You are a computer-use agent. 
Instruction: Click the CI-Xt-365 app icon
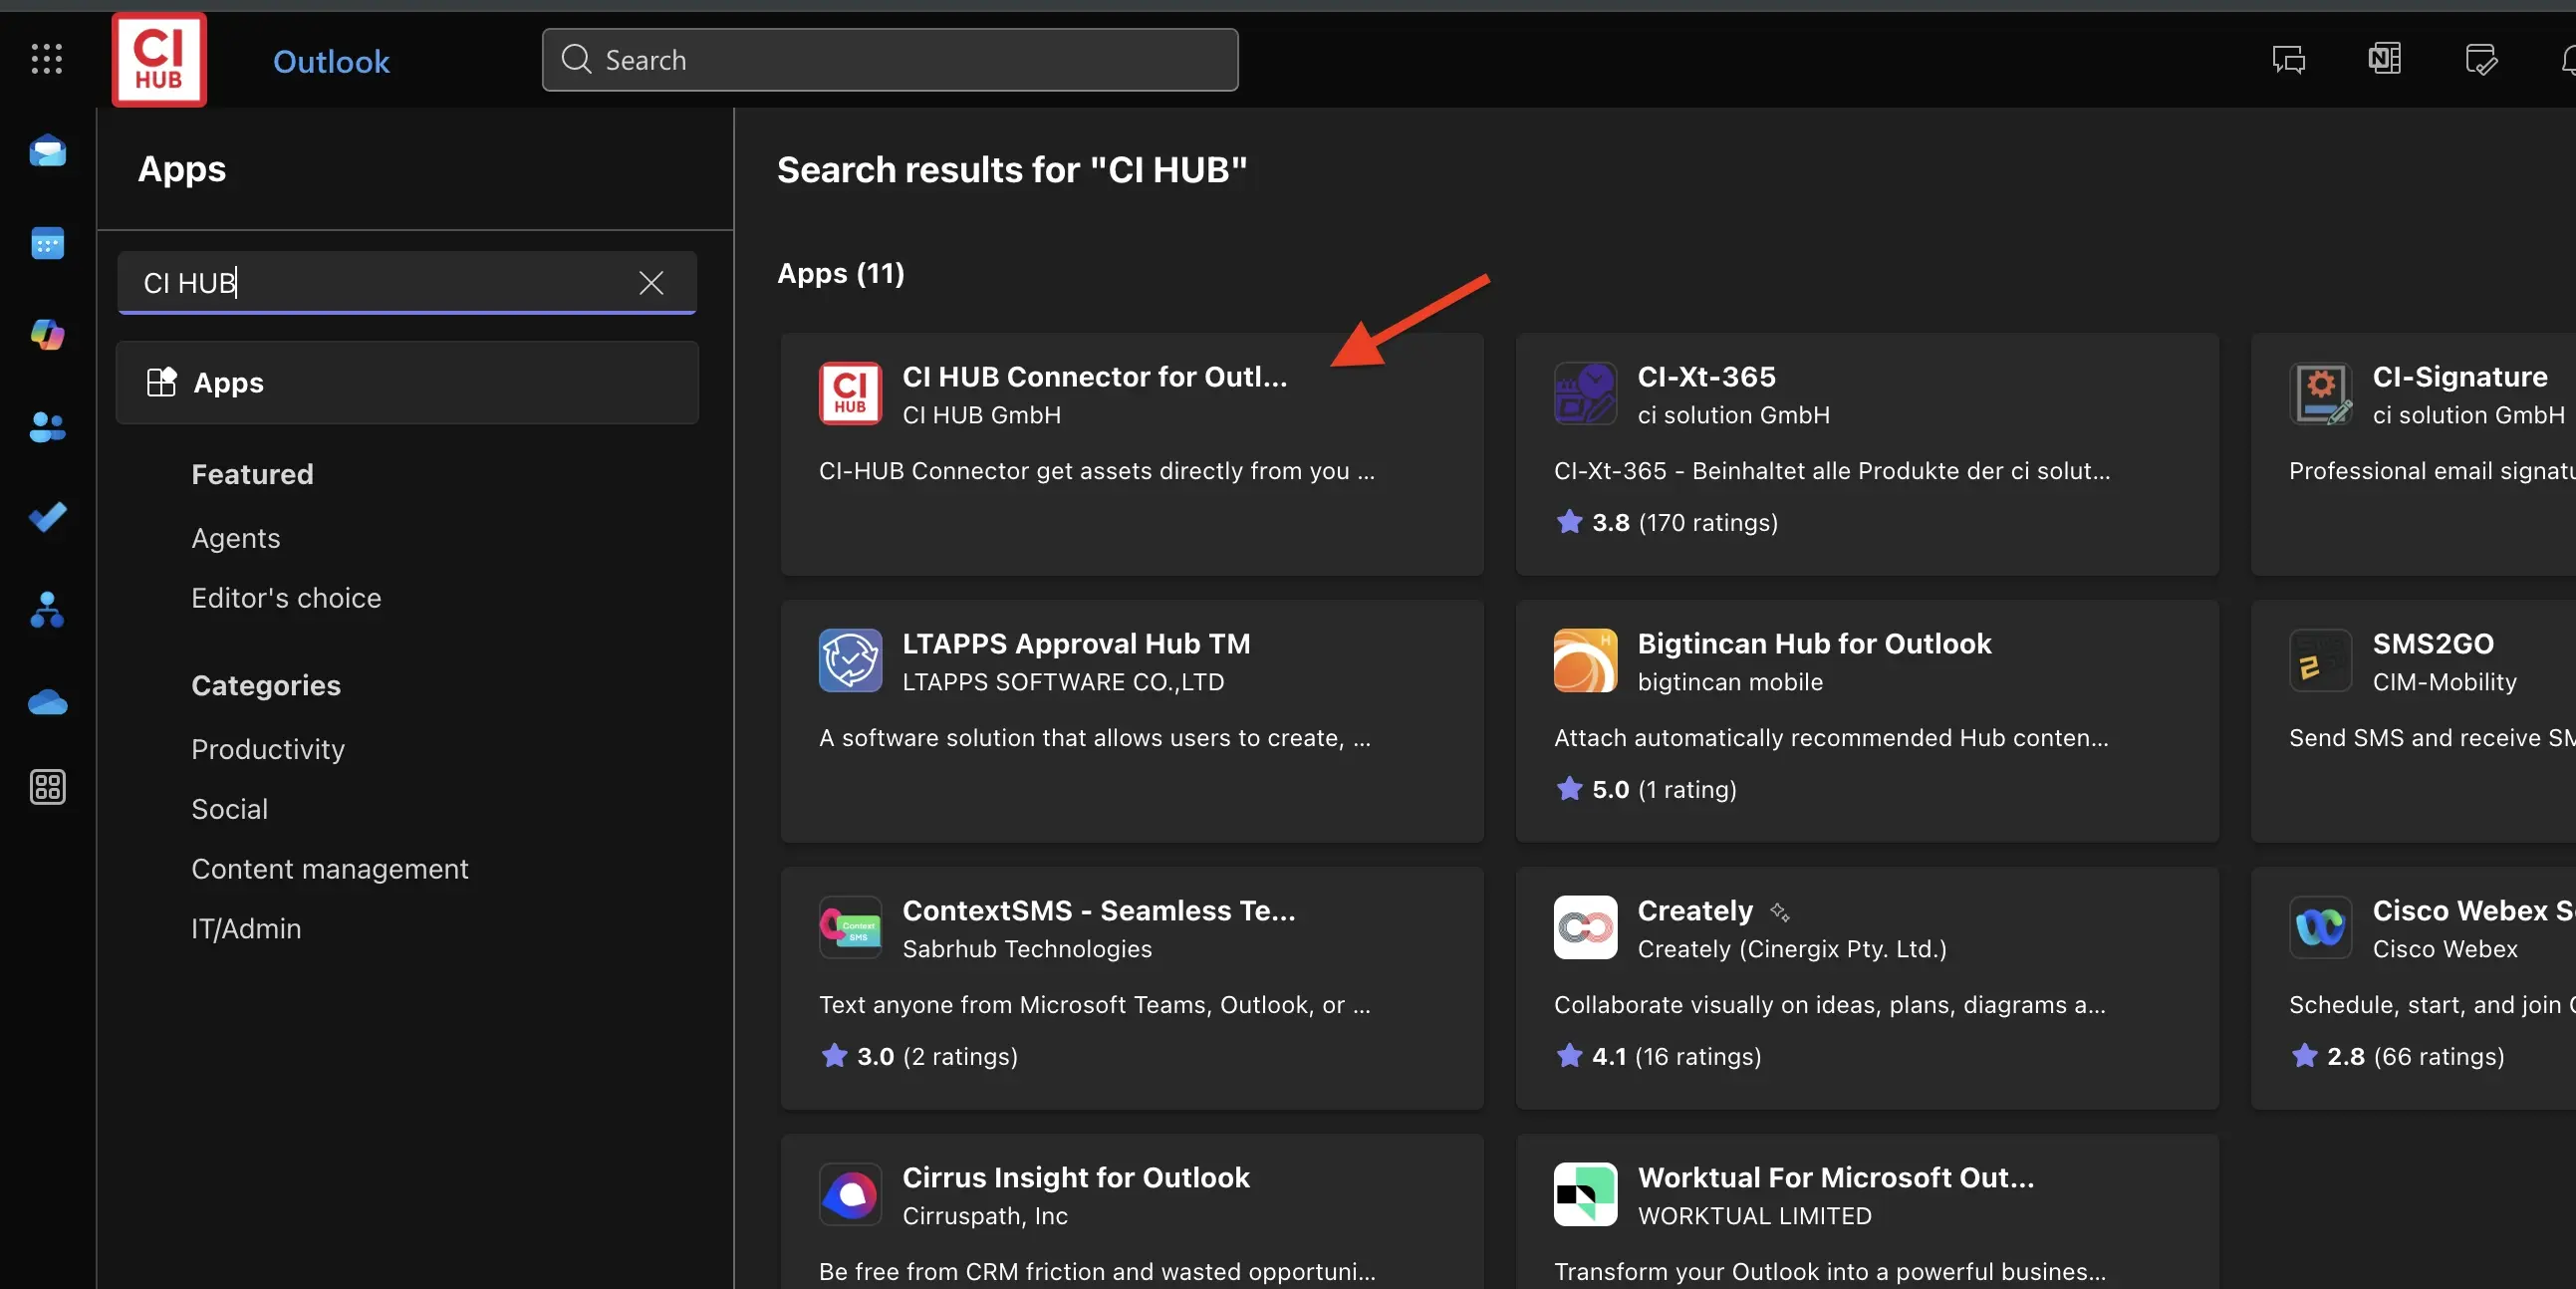point(1585,393)
